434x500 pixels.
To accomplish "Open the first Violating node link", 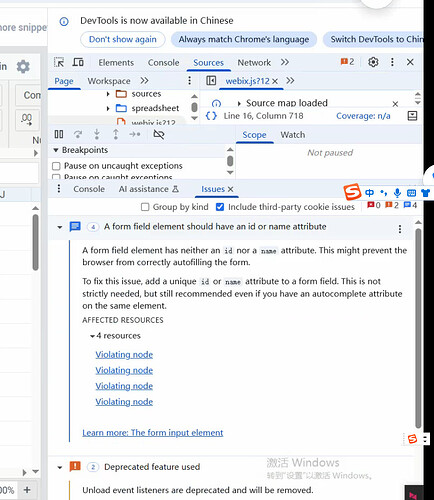I will point(124,355).
